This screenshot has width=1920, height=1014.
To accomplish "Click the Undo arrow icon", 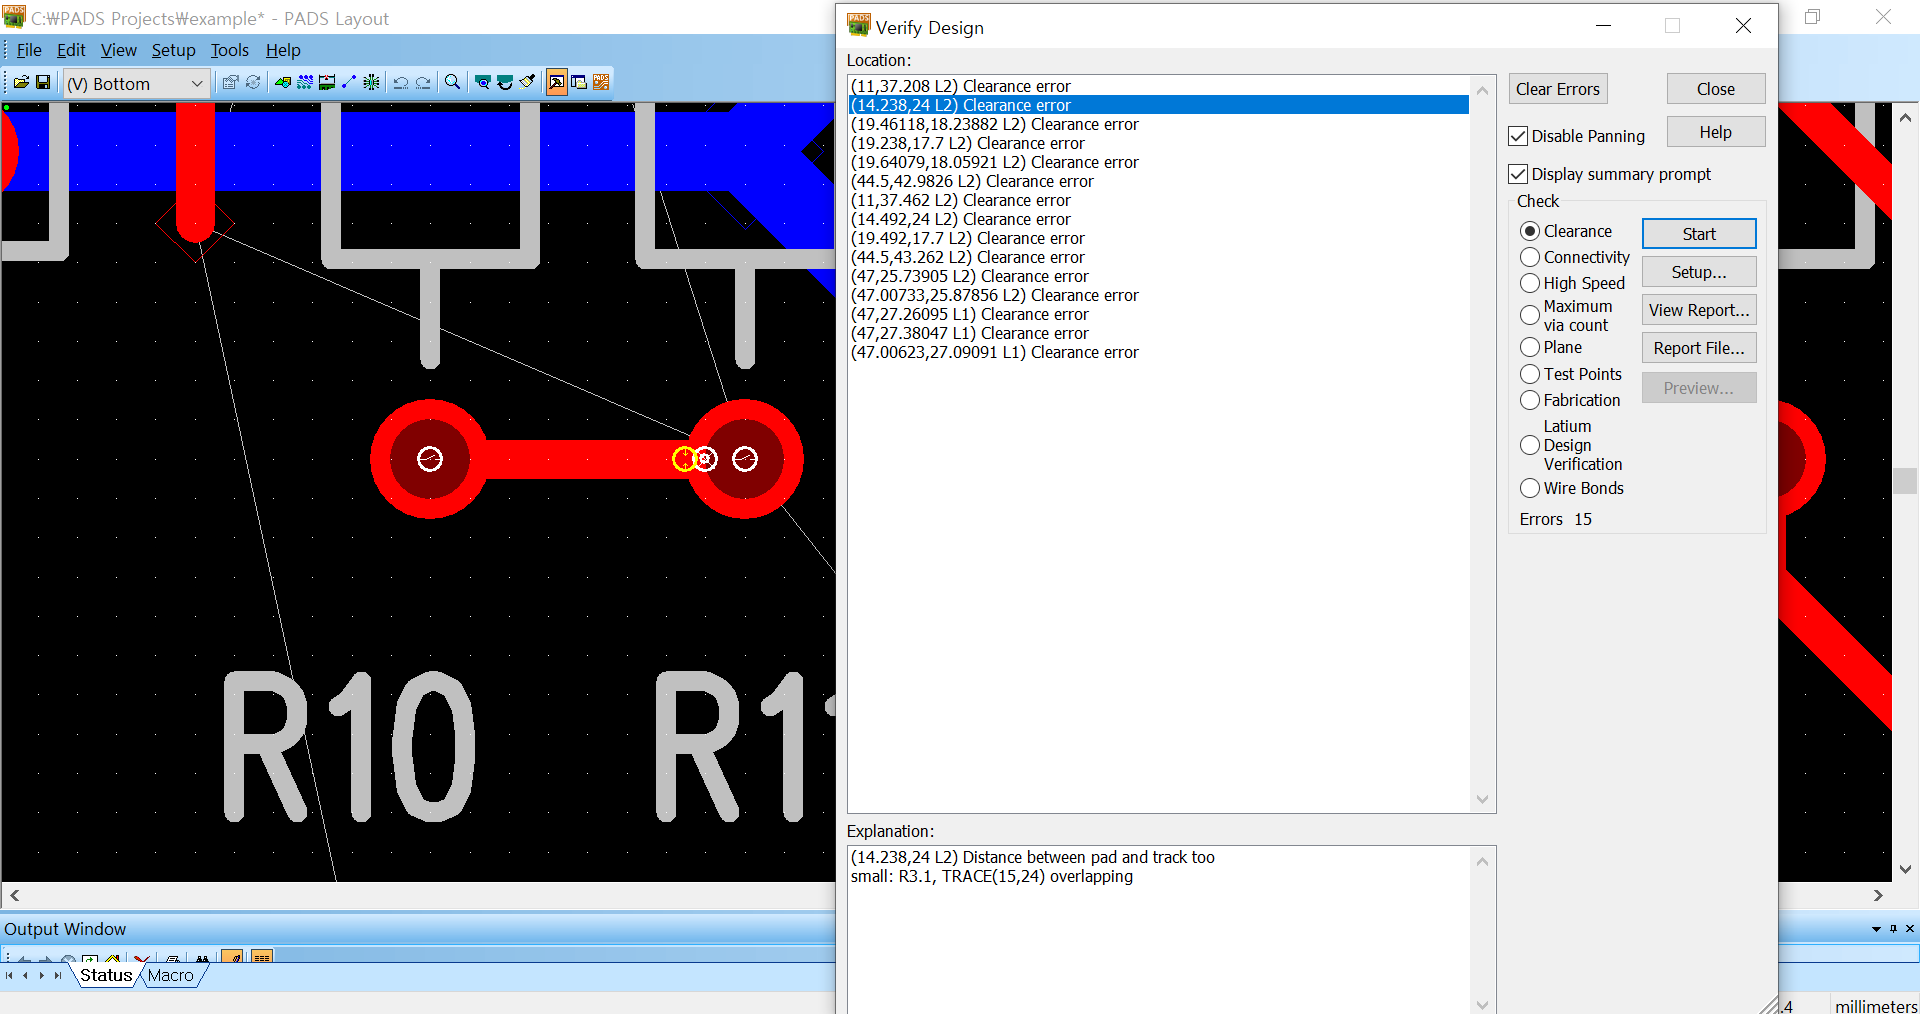I will (401, 83).
